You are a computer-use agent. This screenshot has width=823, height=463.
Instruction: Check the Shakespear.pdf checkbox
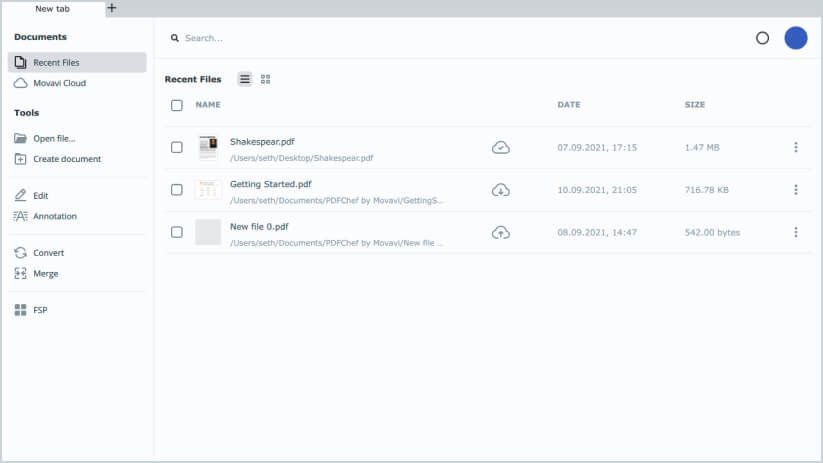point(177,148)
